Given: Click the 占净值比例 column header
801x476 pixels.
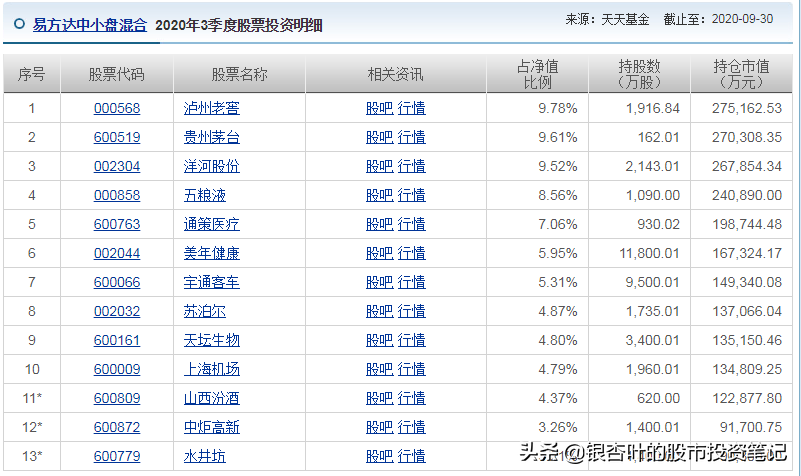Looking at the screenshot, I should click(x=537, y=74).
